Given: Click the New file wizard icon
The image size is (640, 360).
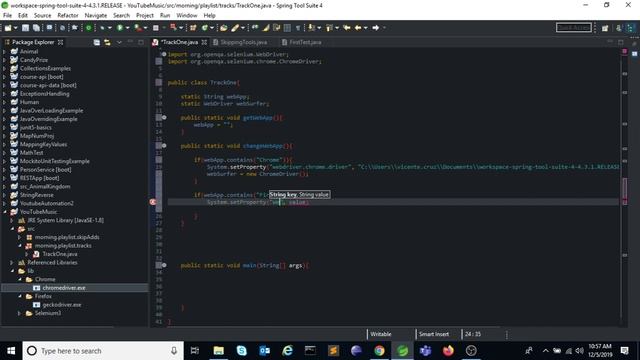Looking at the screenshot, I should coord(8,28).
